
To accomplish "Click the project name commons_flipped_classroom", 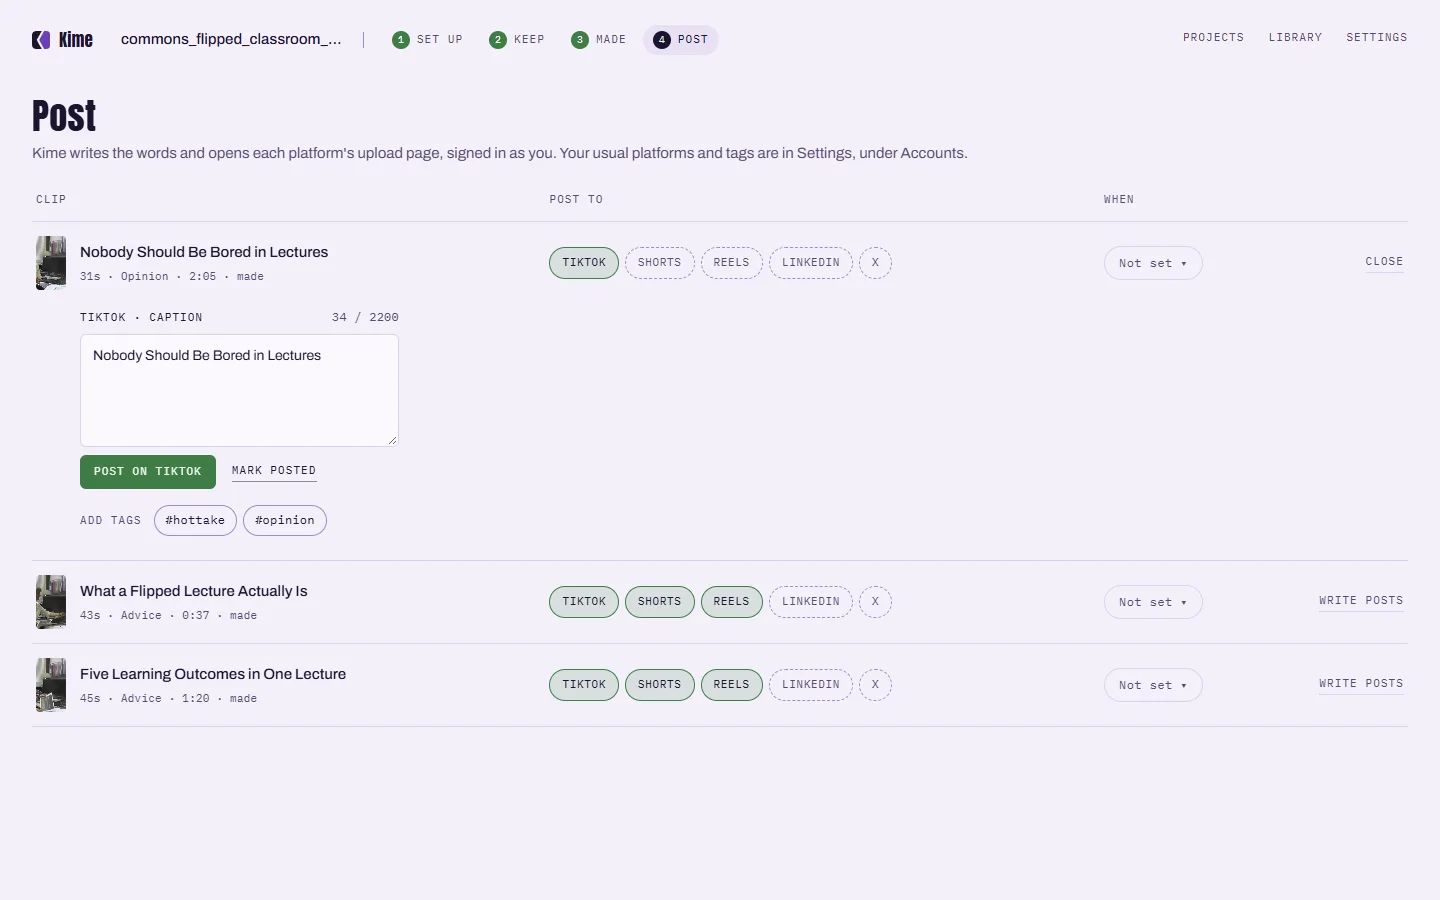I will click(231, 39).
